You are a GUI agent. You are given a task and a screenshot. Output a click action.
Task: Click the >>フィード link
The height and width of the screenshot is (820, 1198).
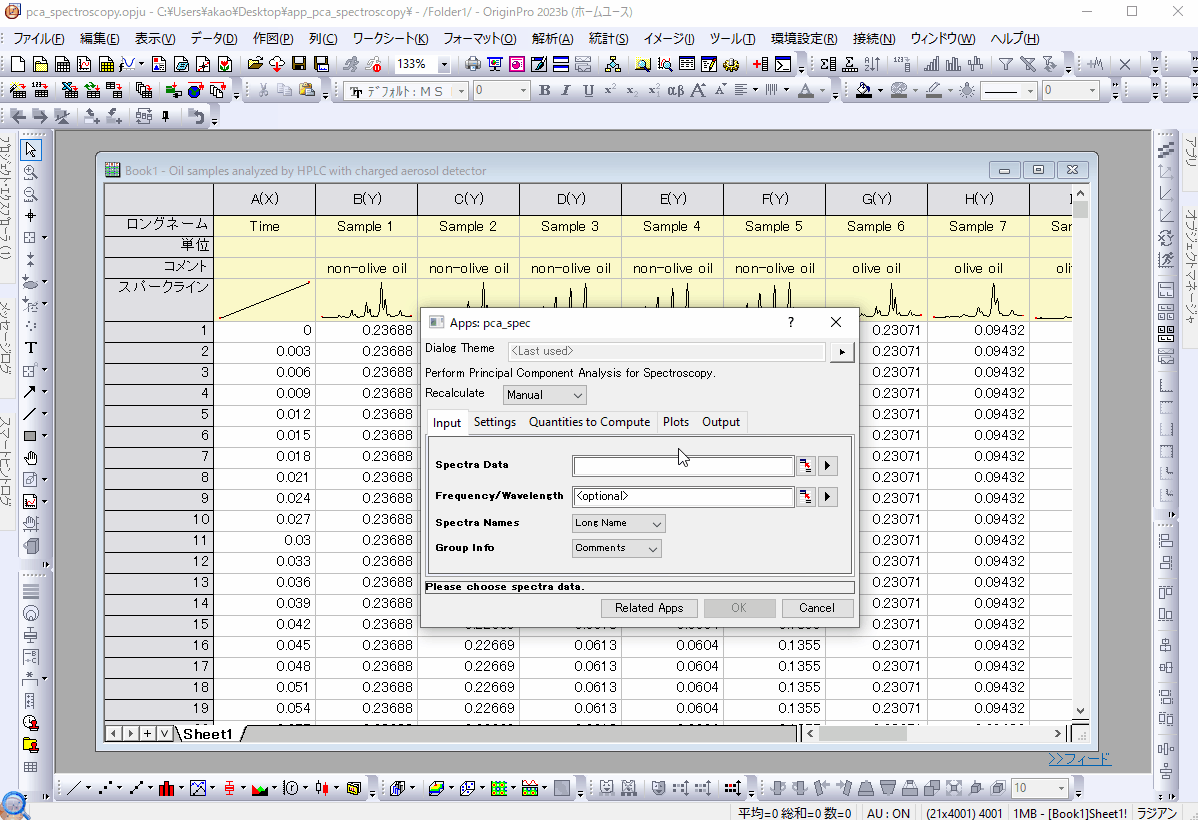(x=1079, y=759)
